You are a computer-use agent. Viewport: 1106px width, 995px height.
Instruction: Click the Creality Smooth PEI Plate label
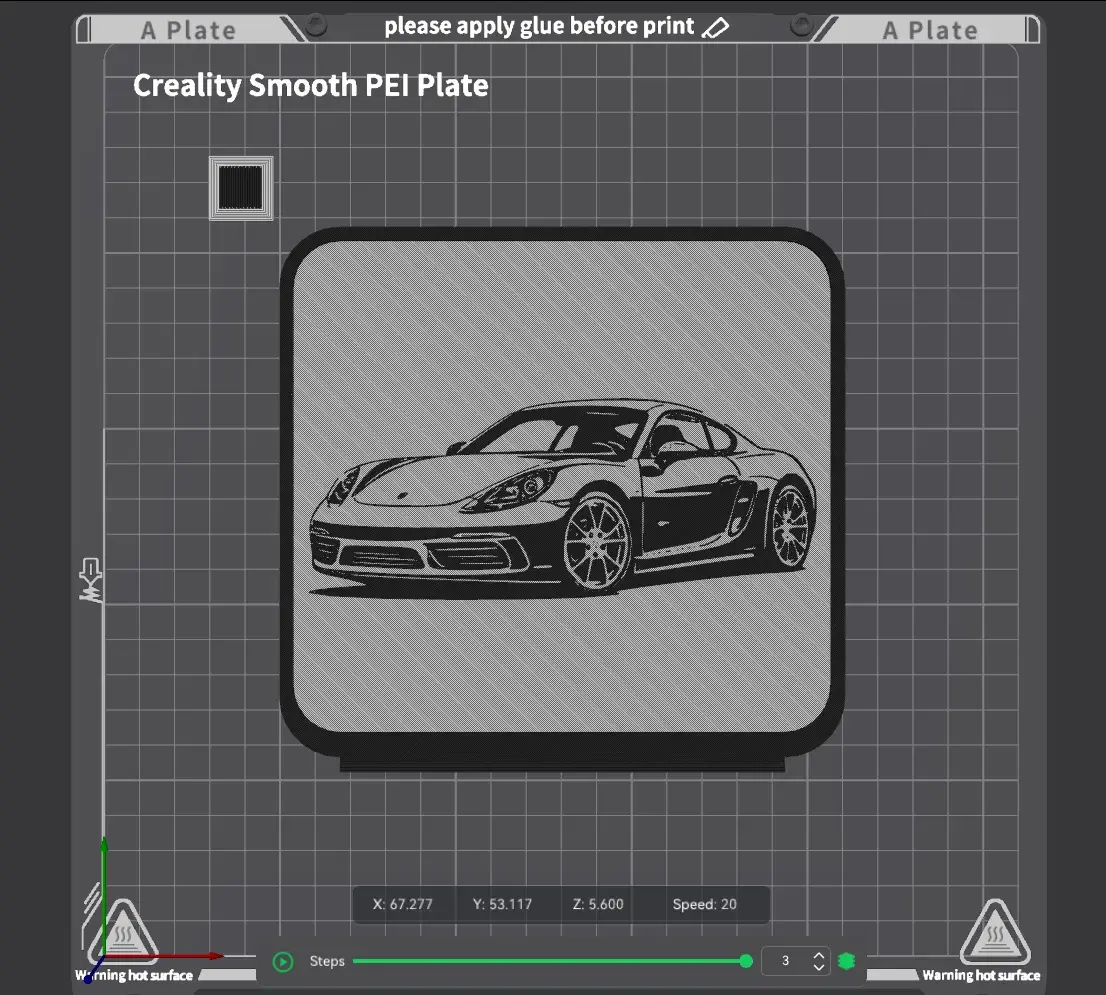pos(310,86)
